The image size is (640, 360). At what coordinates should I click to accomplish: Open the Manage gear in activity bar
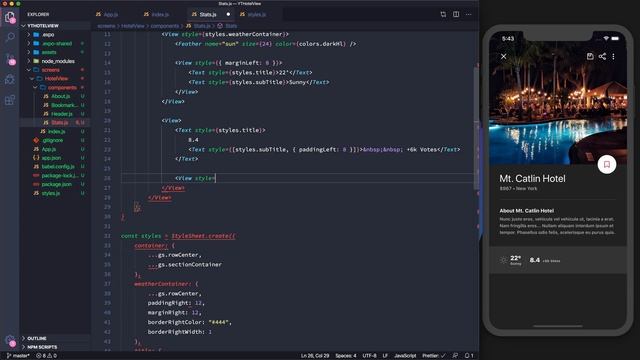pos(10,340)
